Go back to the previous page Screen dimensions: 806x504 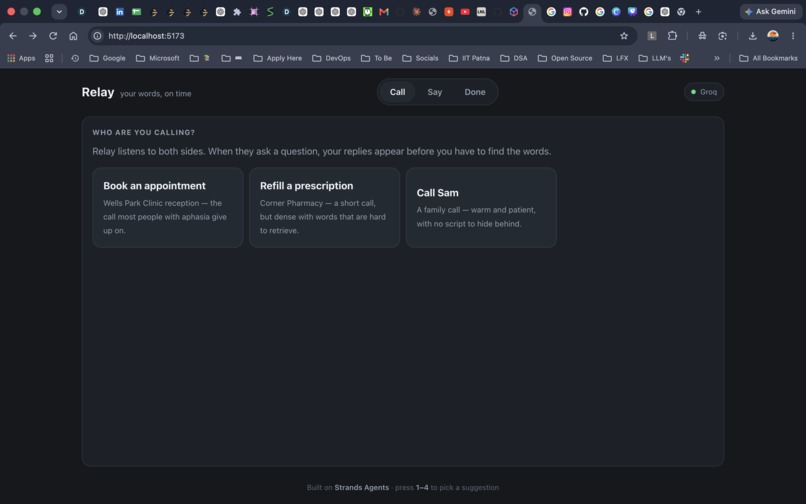pos(13,36)
